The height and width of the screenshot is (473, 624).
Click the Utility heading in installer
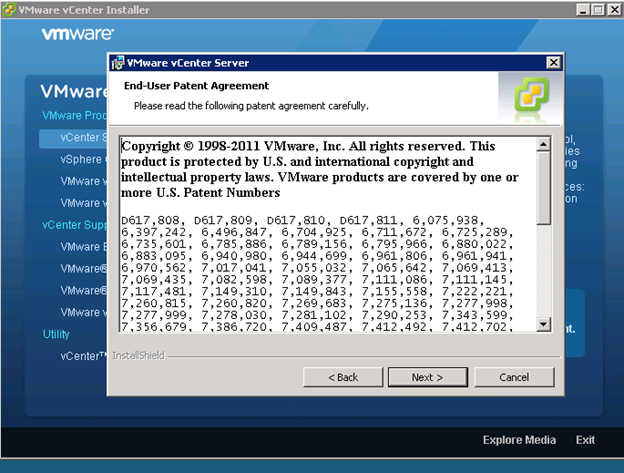pos(56,334)
